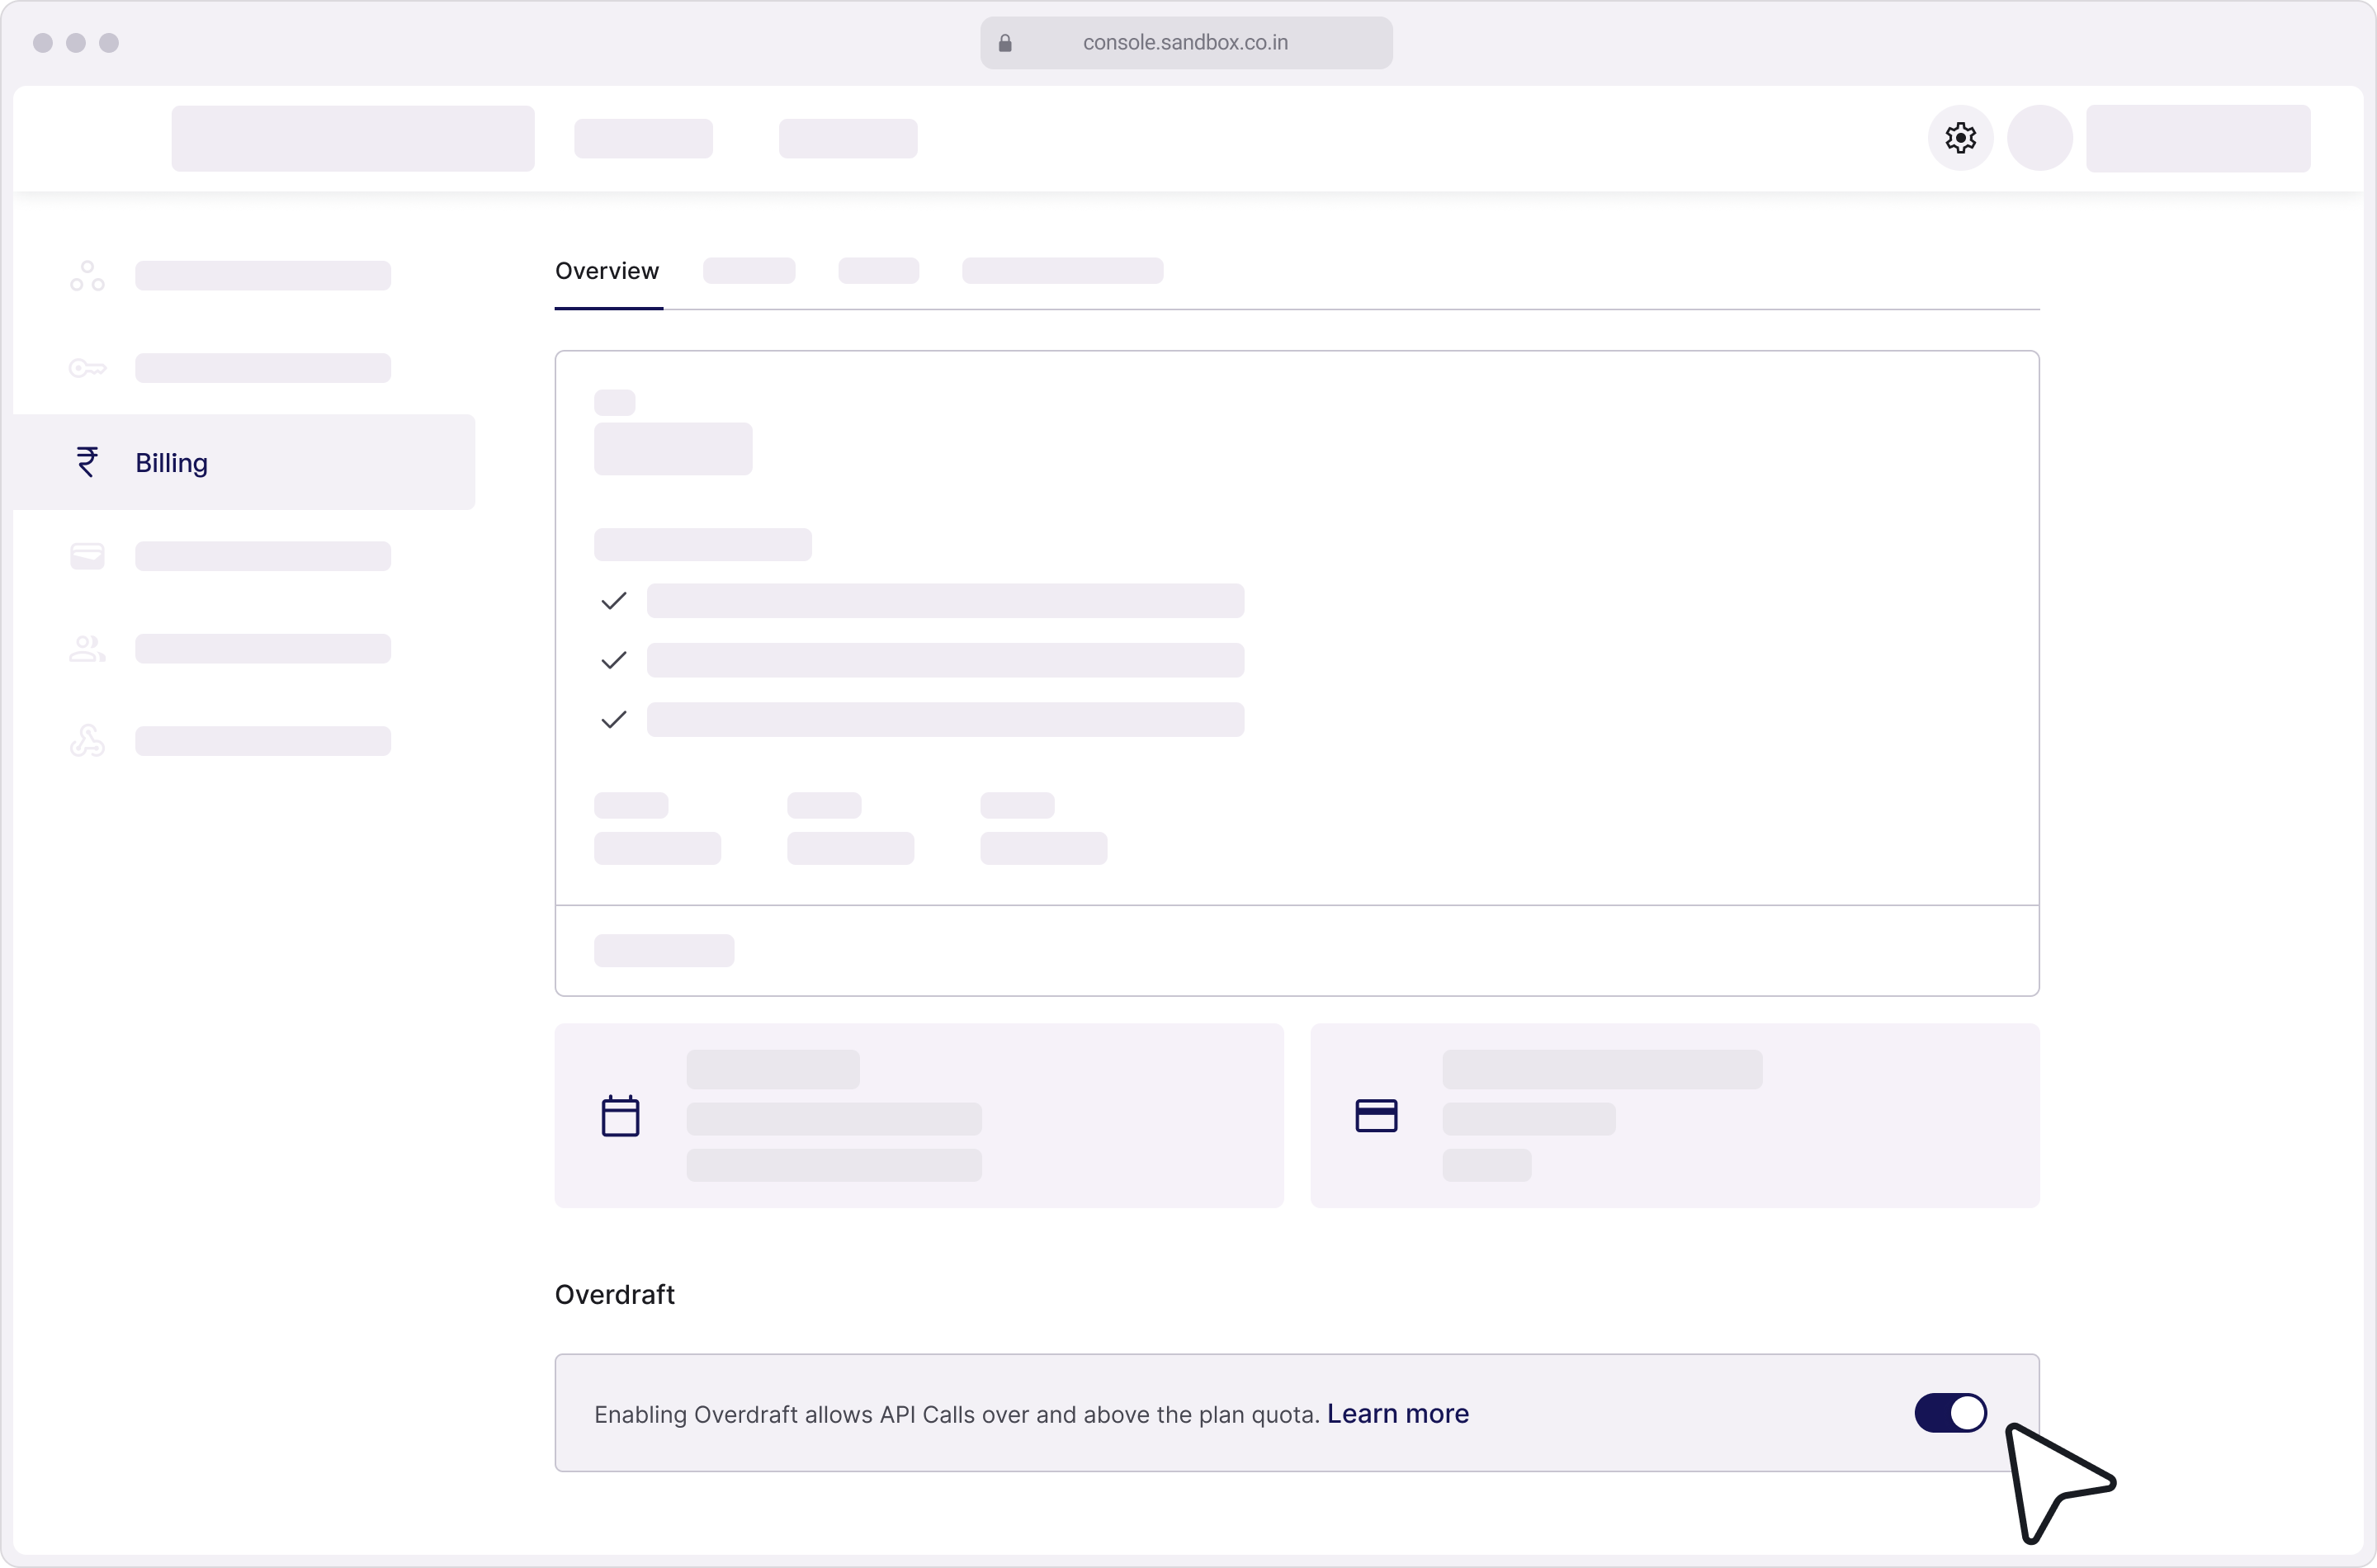The image size is (2377, 1568).
Task: Toggle the Overdraft switch off
Action: [x=1950, y=1413]
